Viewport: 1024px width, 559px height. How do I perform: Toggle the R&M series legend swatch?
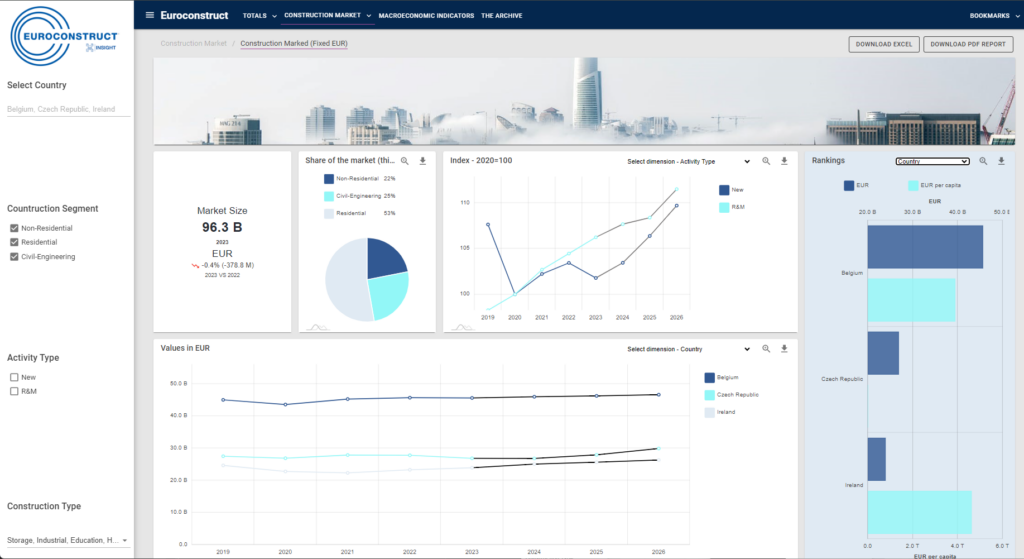(724, 207)
